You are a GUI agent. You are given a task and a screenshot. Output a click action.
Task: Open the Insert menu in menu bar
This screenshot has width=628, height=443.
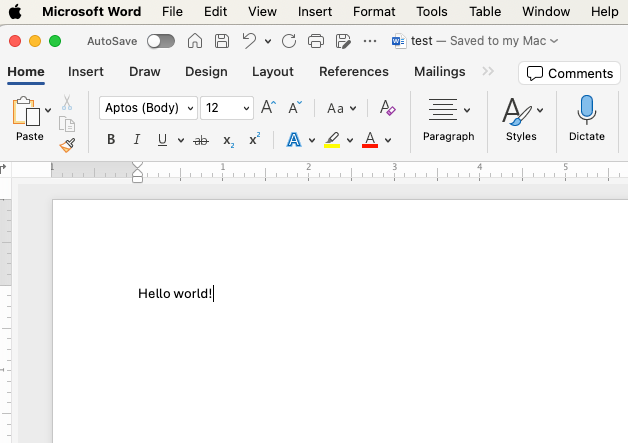(x=315, y=12)
